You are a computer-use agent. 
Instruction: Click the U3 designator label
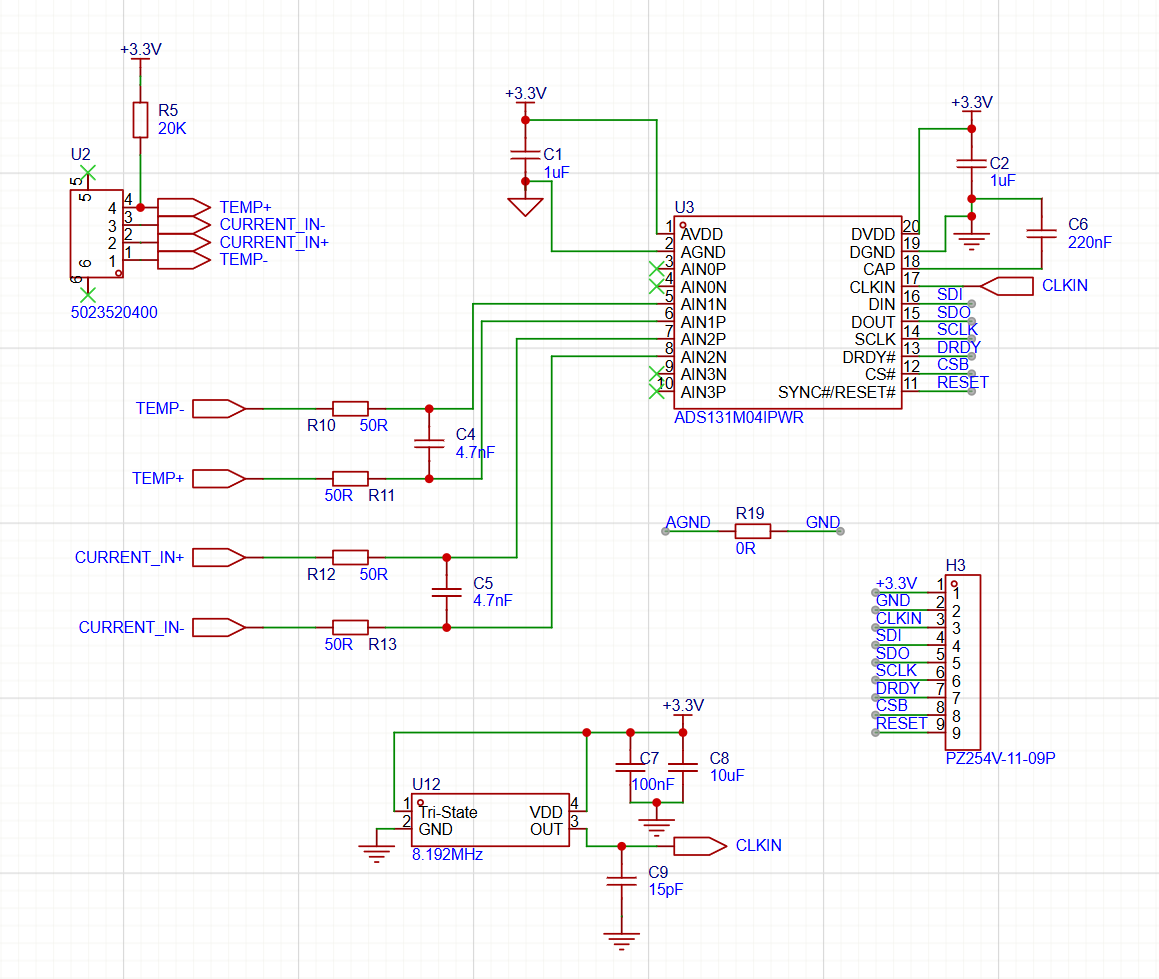(684, 208)
